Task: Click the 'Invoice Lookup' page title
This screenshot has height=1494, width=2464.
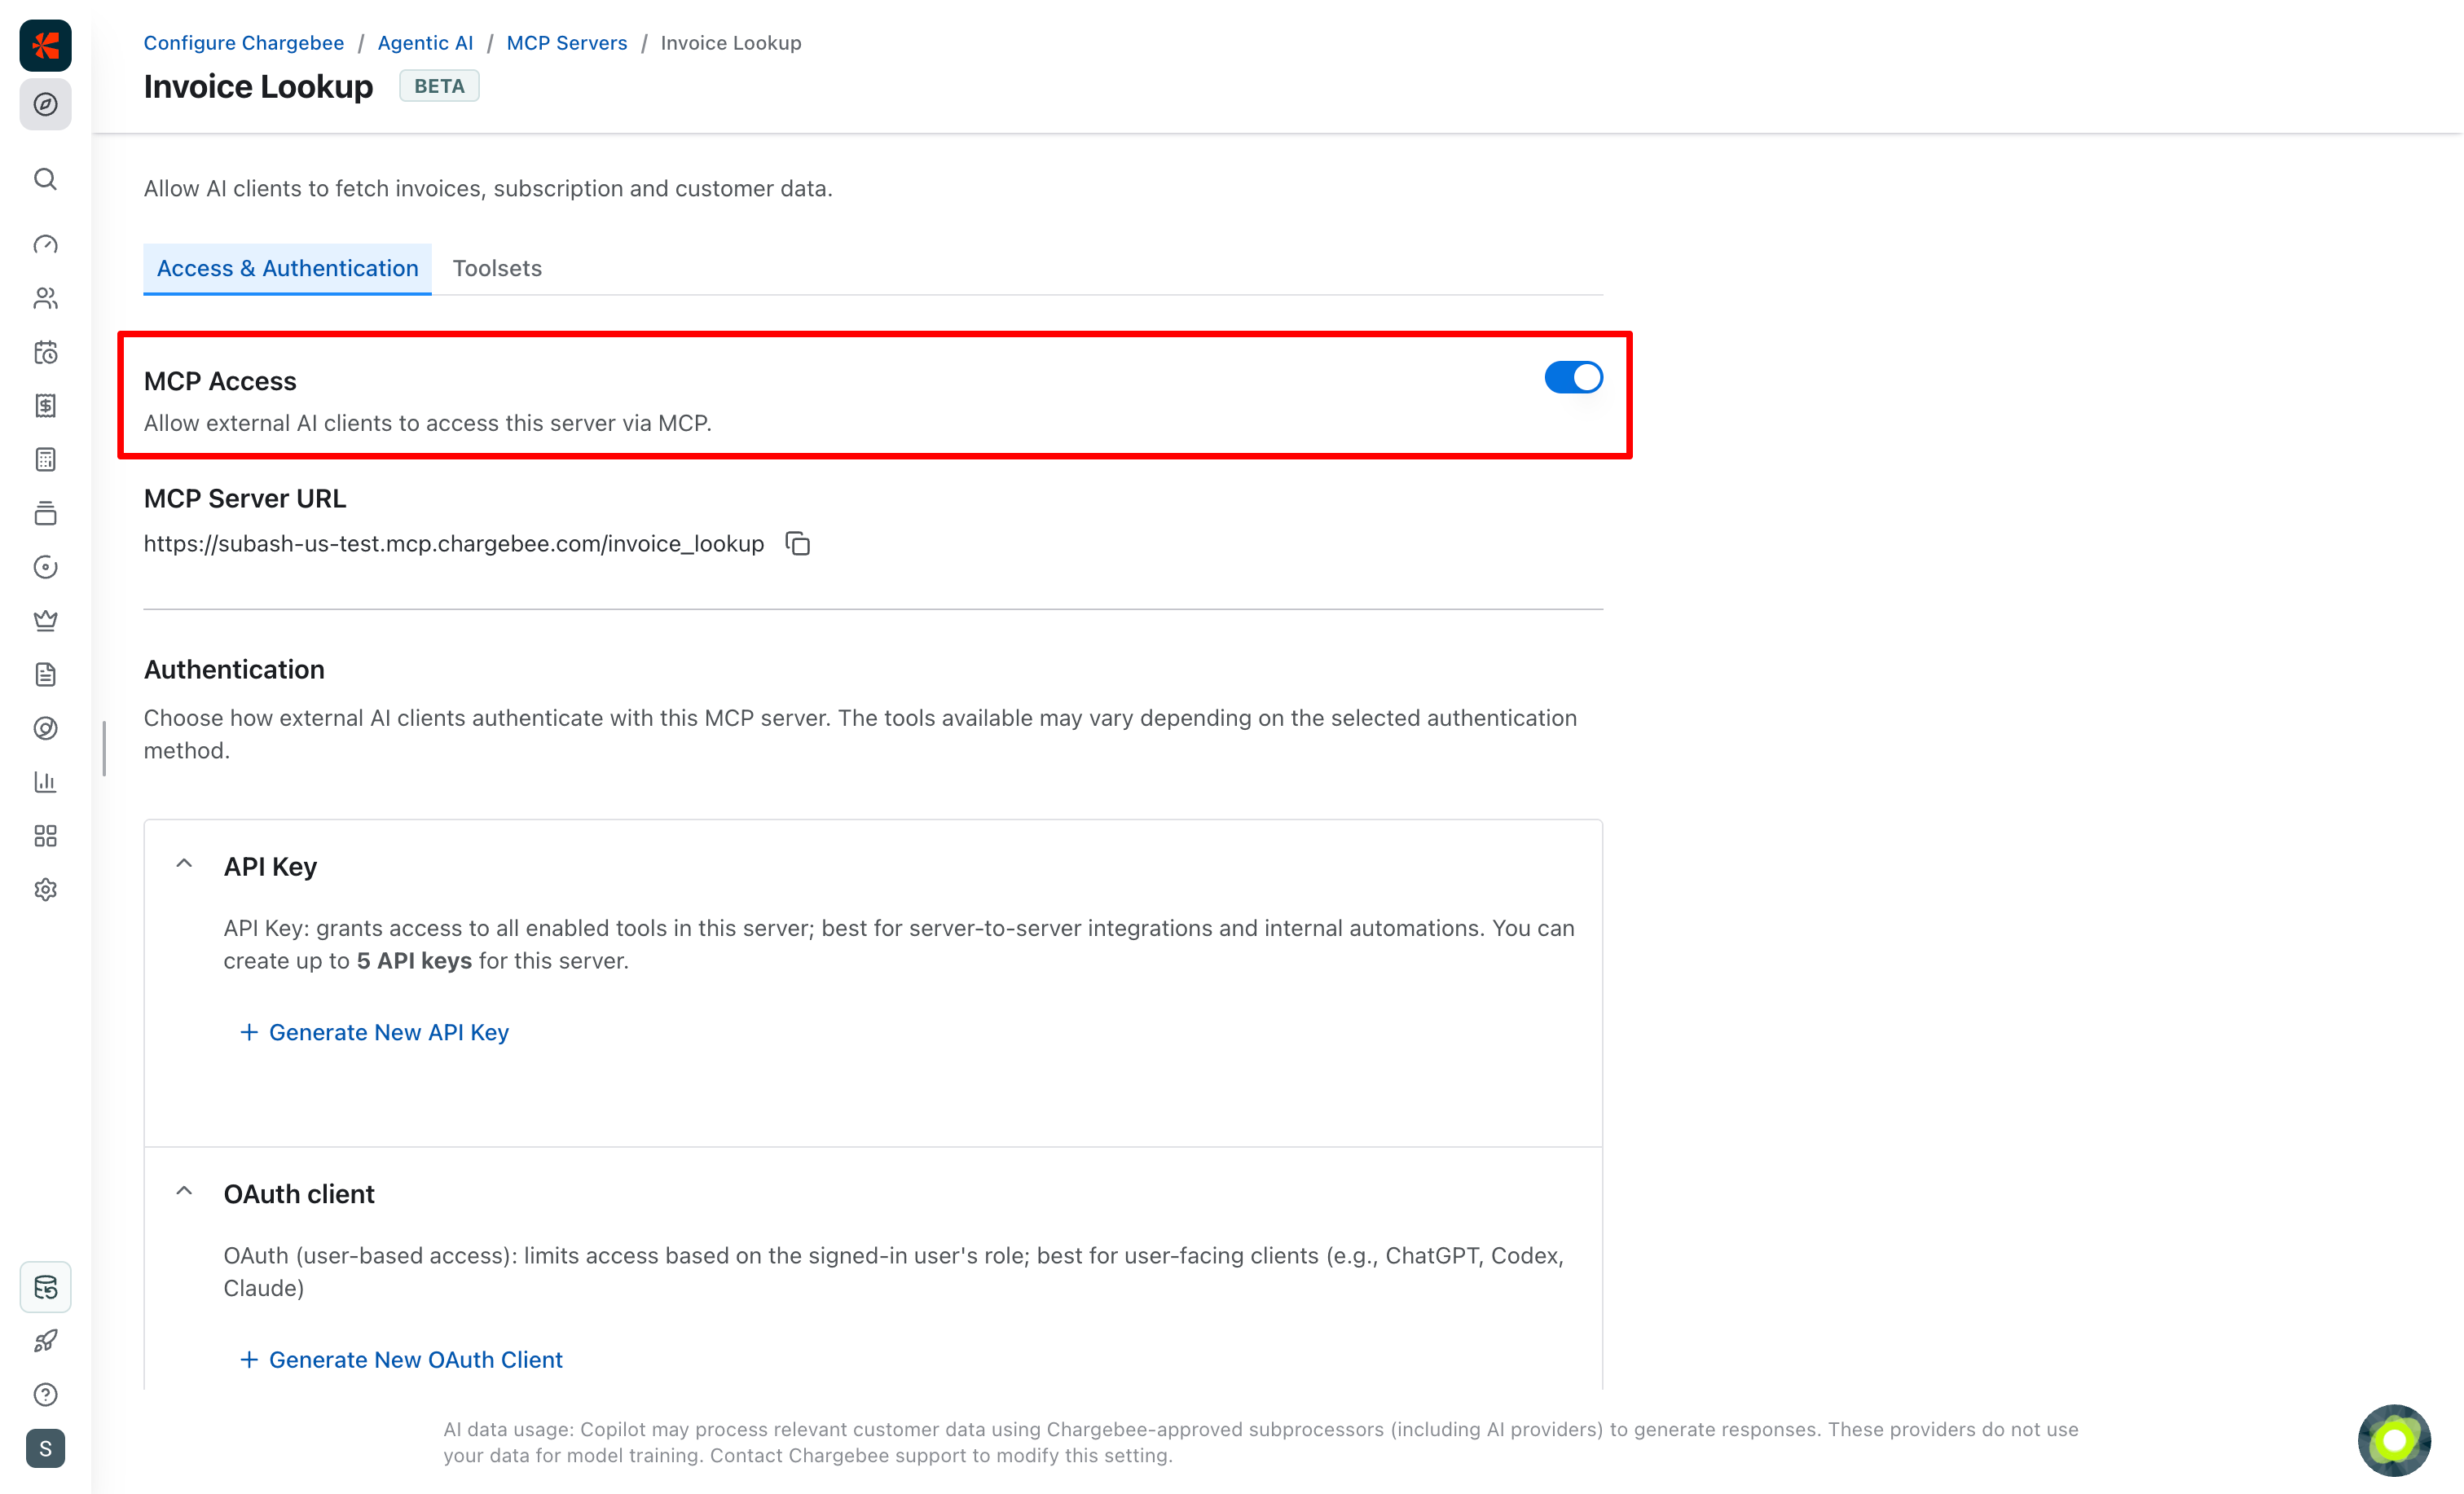Action: tap(258, 87)
